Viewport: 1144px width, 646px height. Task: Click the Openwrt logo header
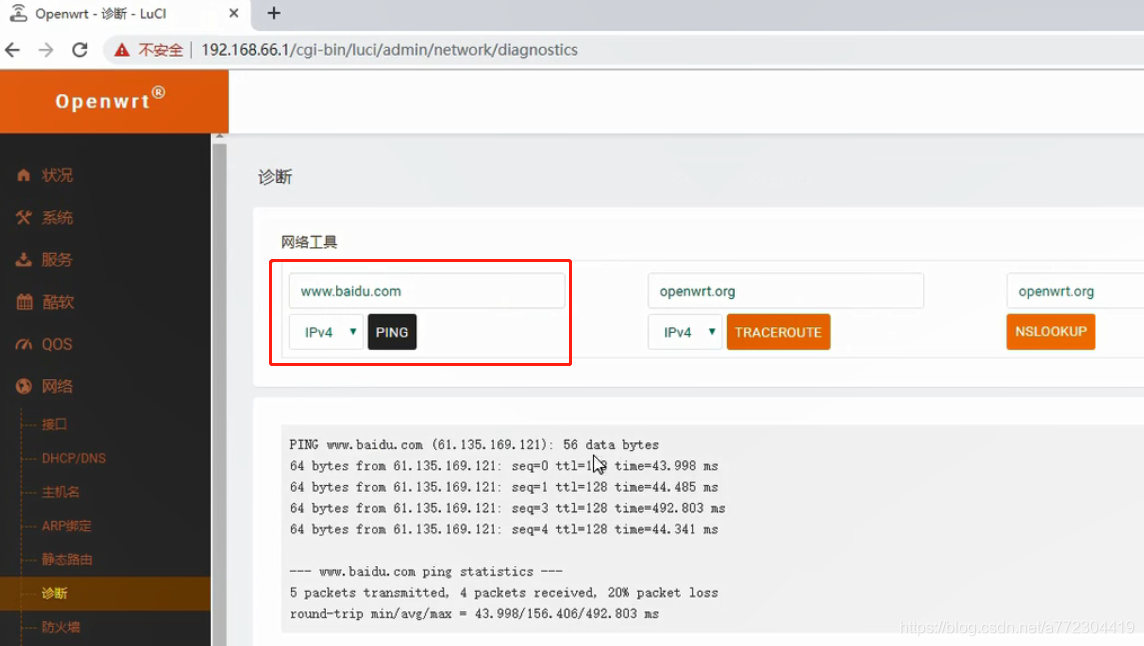(111, 100)
